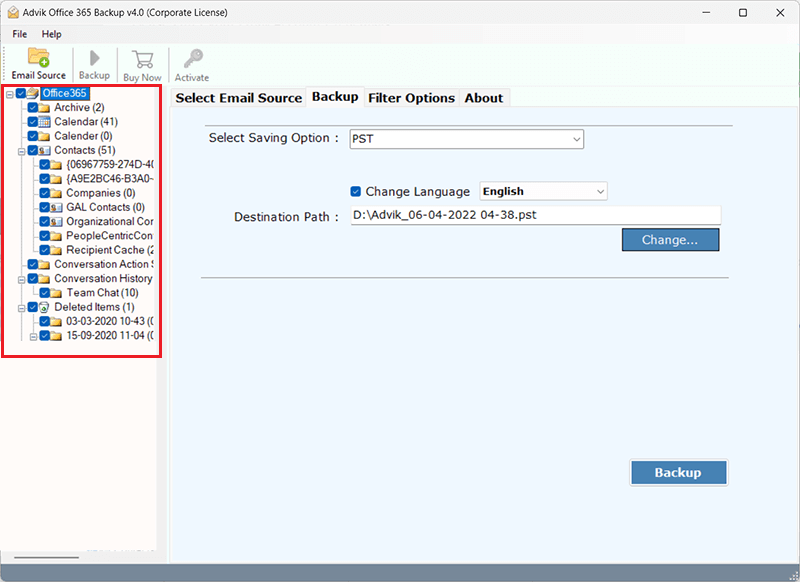Toggle the Change Language checkbox
The height and width of the screenshot is (582, 800).
(x=356, y=191)
